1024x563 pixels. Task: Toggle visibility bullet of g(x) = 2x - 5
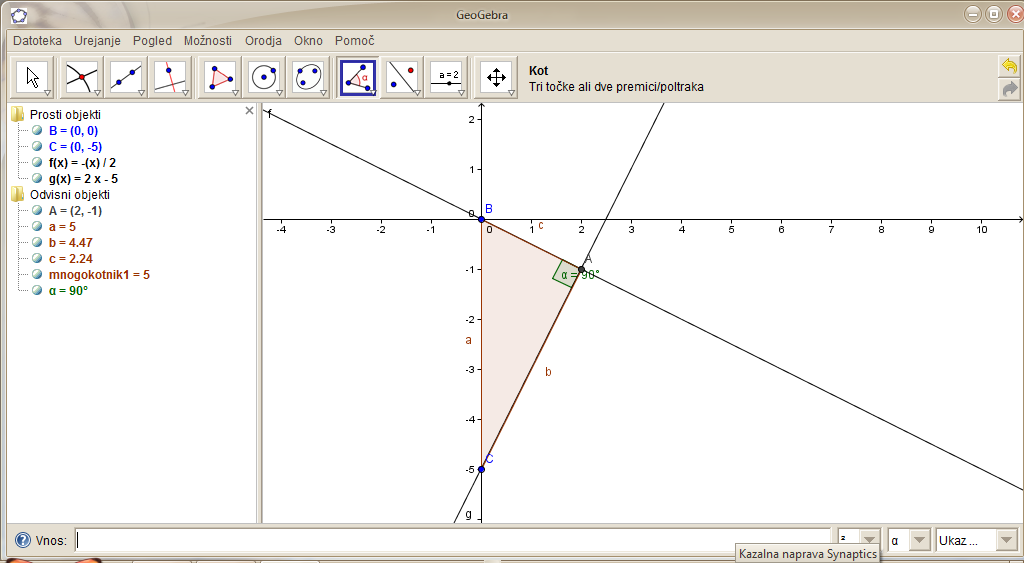click(x=37, y=179)
